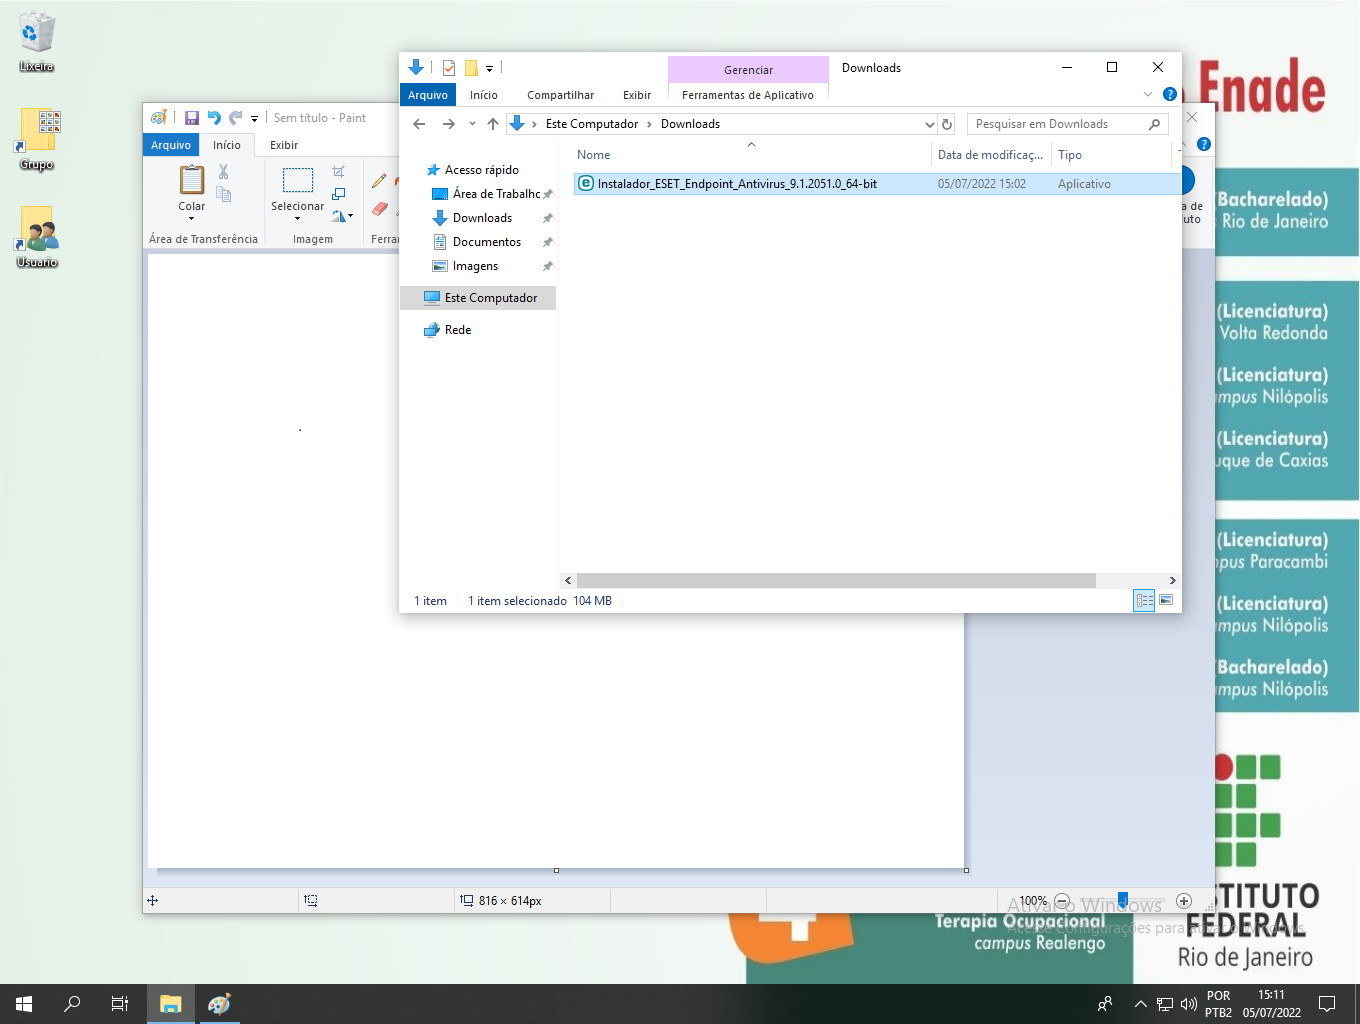
Task: Open Paint's quick access toolbar customization arrow
Action: pyautogui.click(x=254, y=118)
